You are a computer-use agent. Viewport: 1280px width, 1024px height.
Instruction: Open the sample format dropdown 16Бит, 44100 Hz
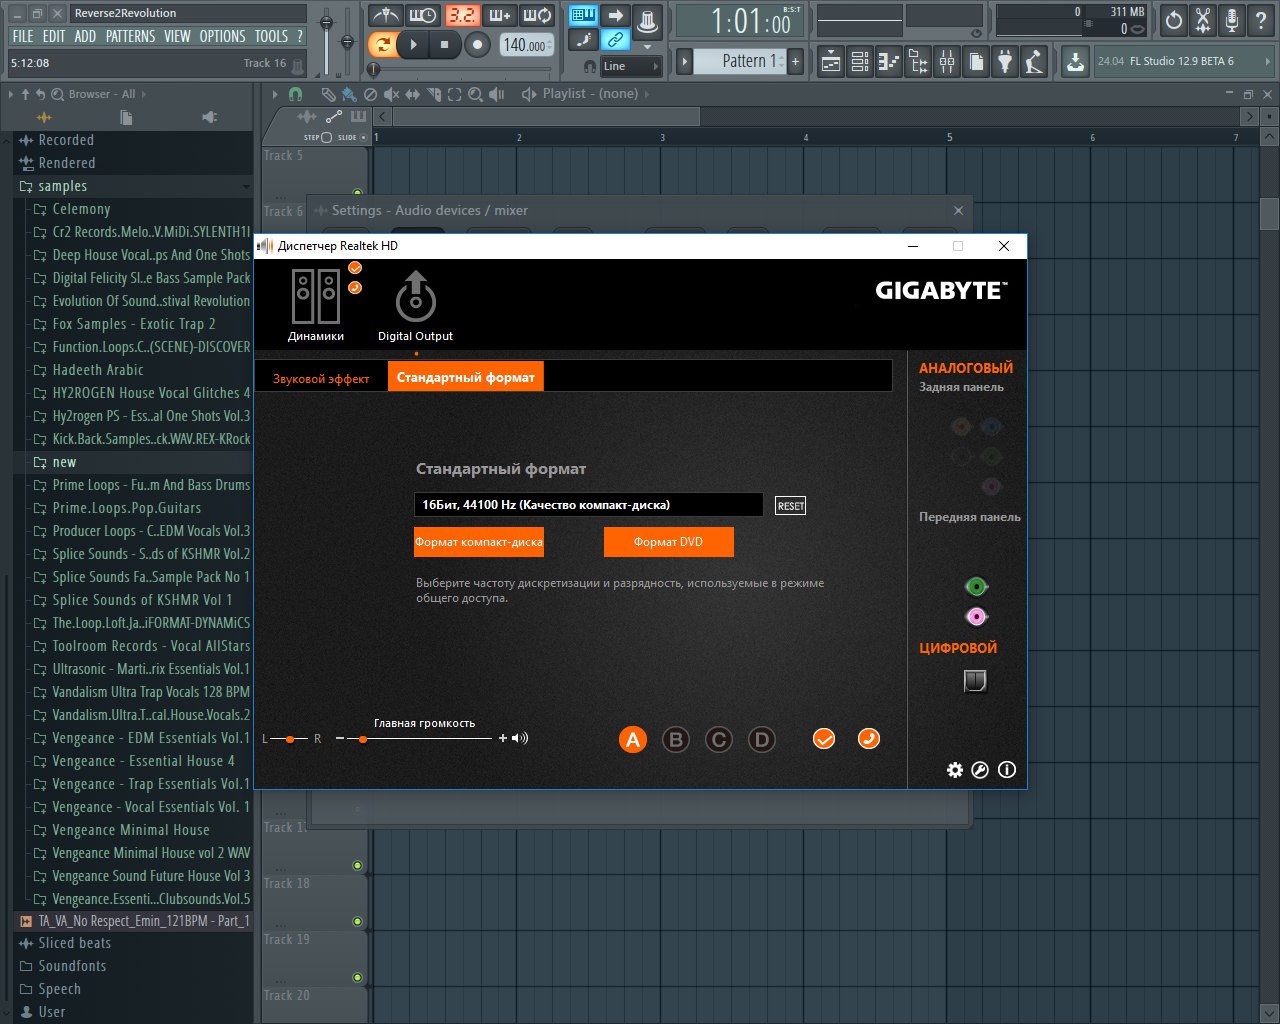pos(589,505)
